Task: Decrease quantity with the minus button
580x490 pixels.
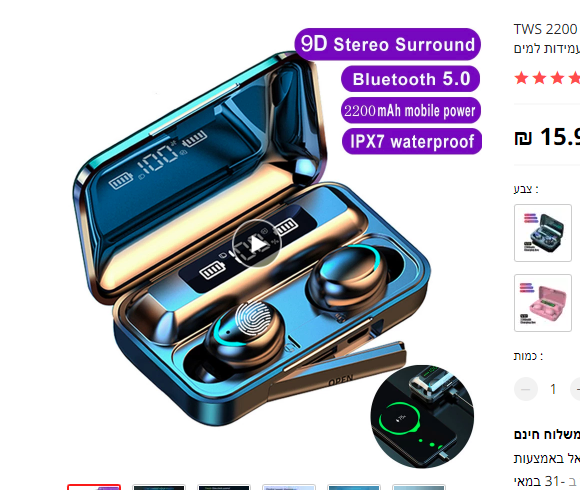Action: coord(526,389)
